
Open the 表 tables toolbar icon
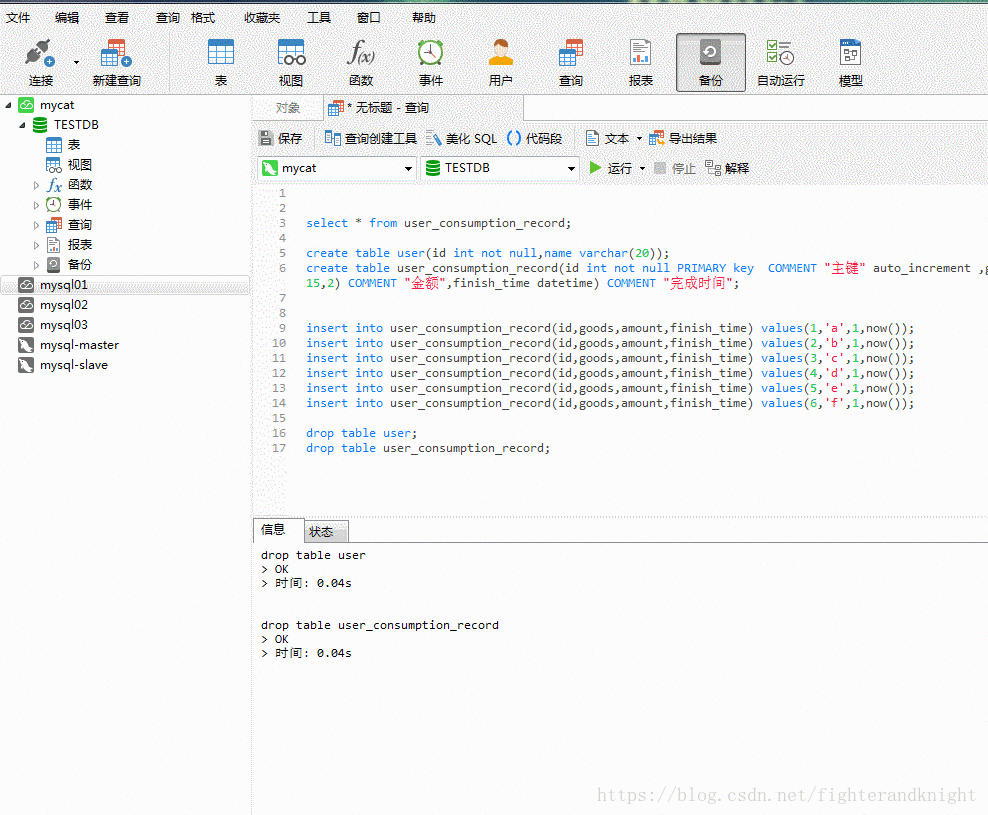point(221,52)
